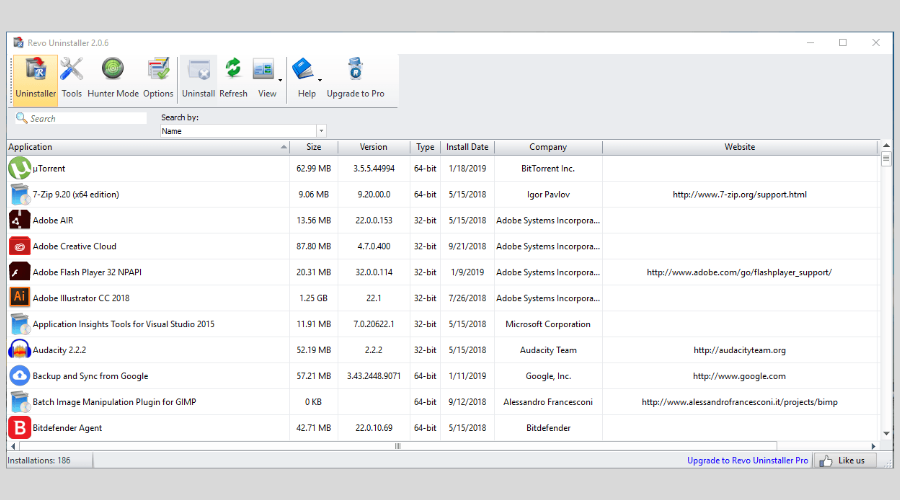Click the View toolbar icon
This screenshot has height=500, width=900.
click(x=263, y=70)
